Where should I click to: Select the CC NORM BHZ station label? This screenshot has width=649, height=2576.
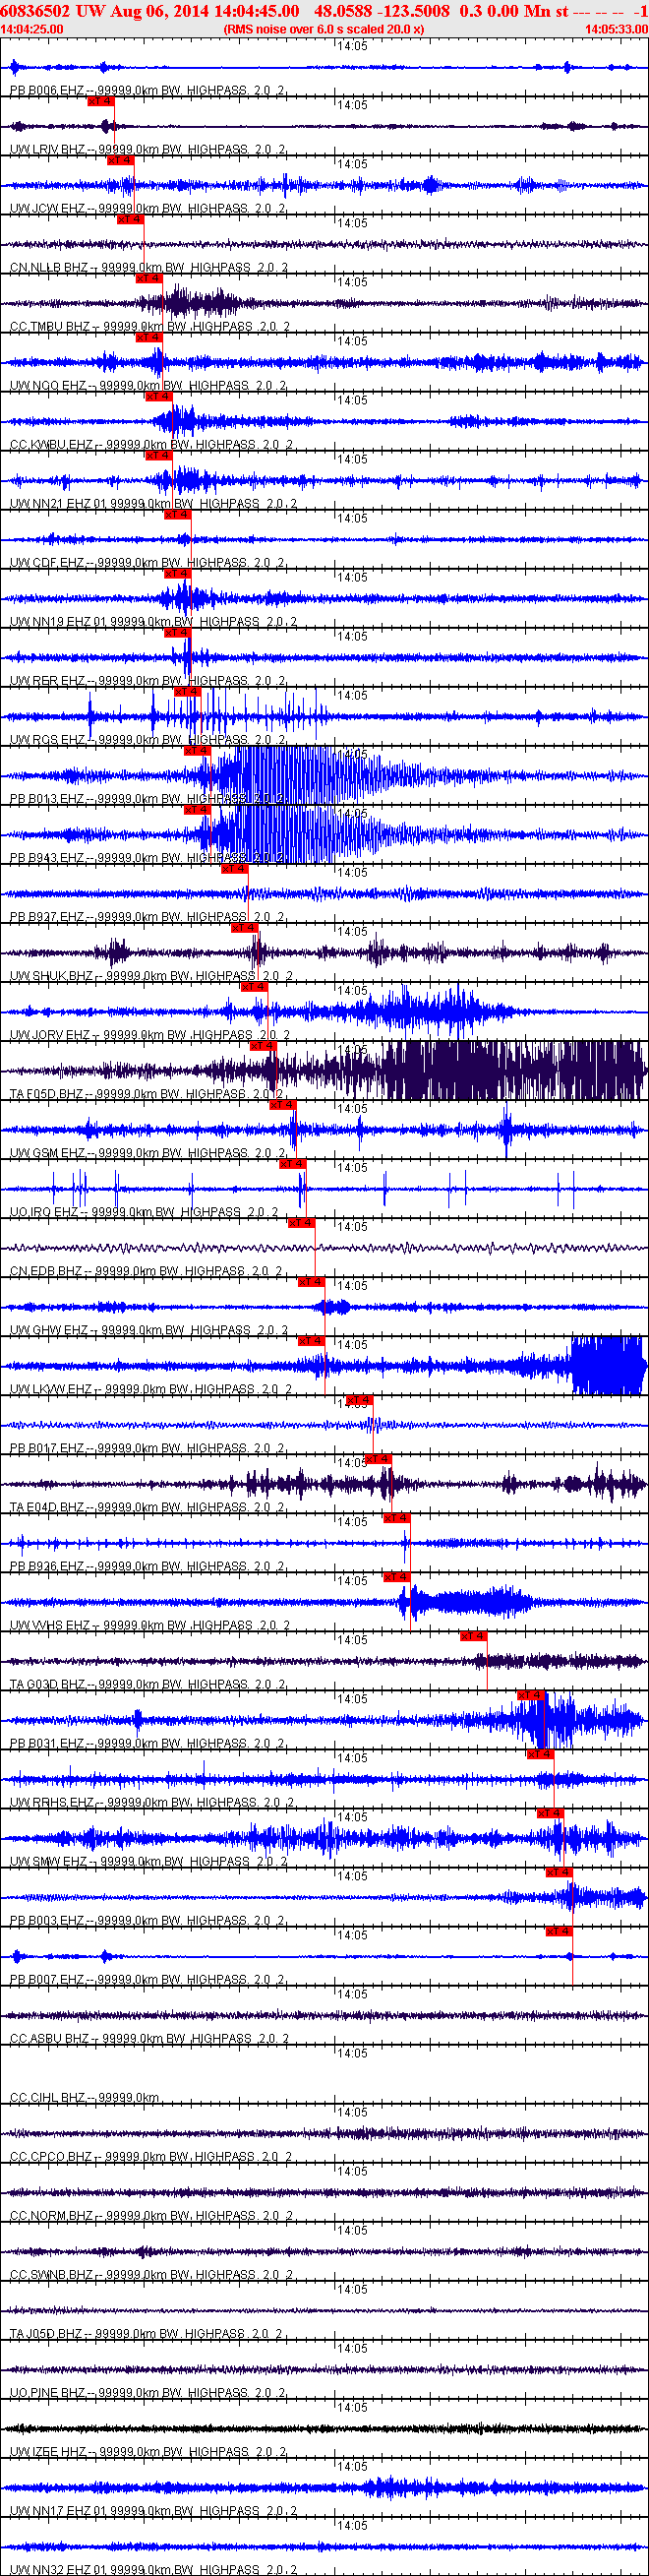(x=152, y=2215)
